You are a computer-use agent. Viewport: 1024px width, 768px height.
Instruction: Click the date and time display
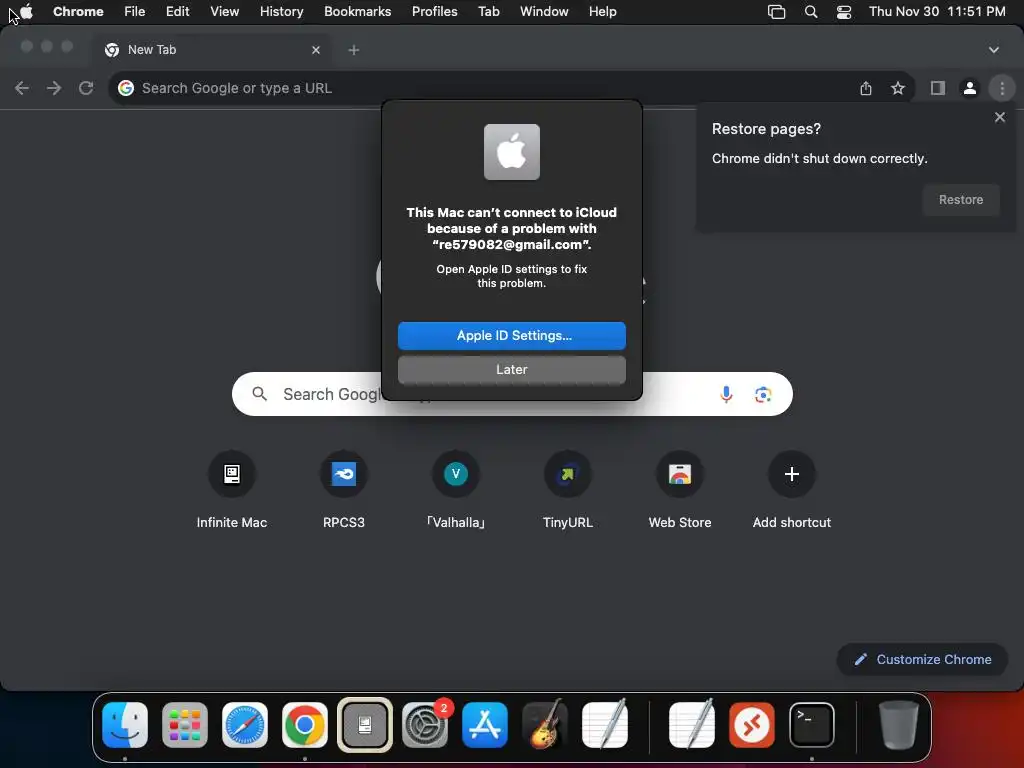937,12
